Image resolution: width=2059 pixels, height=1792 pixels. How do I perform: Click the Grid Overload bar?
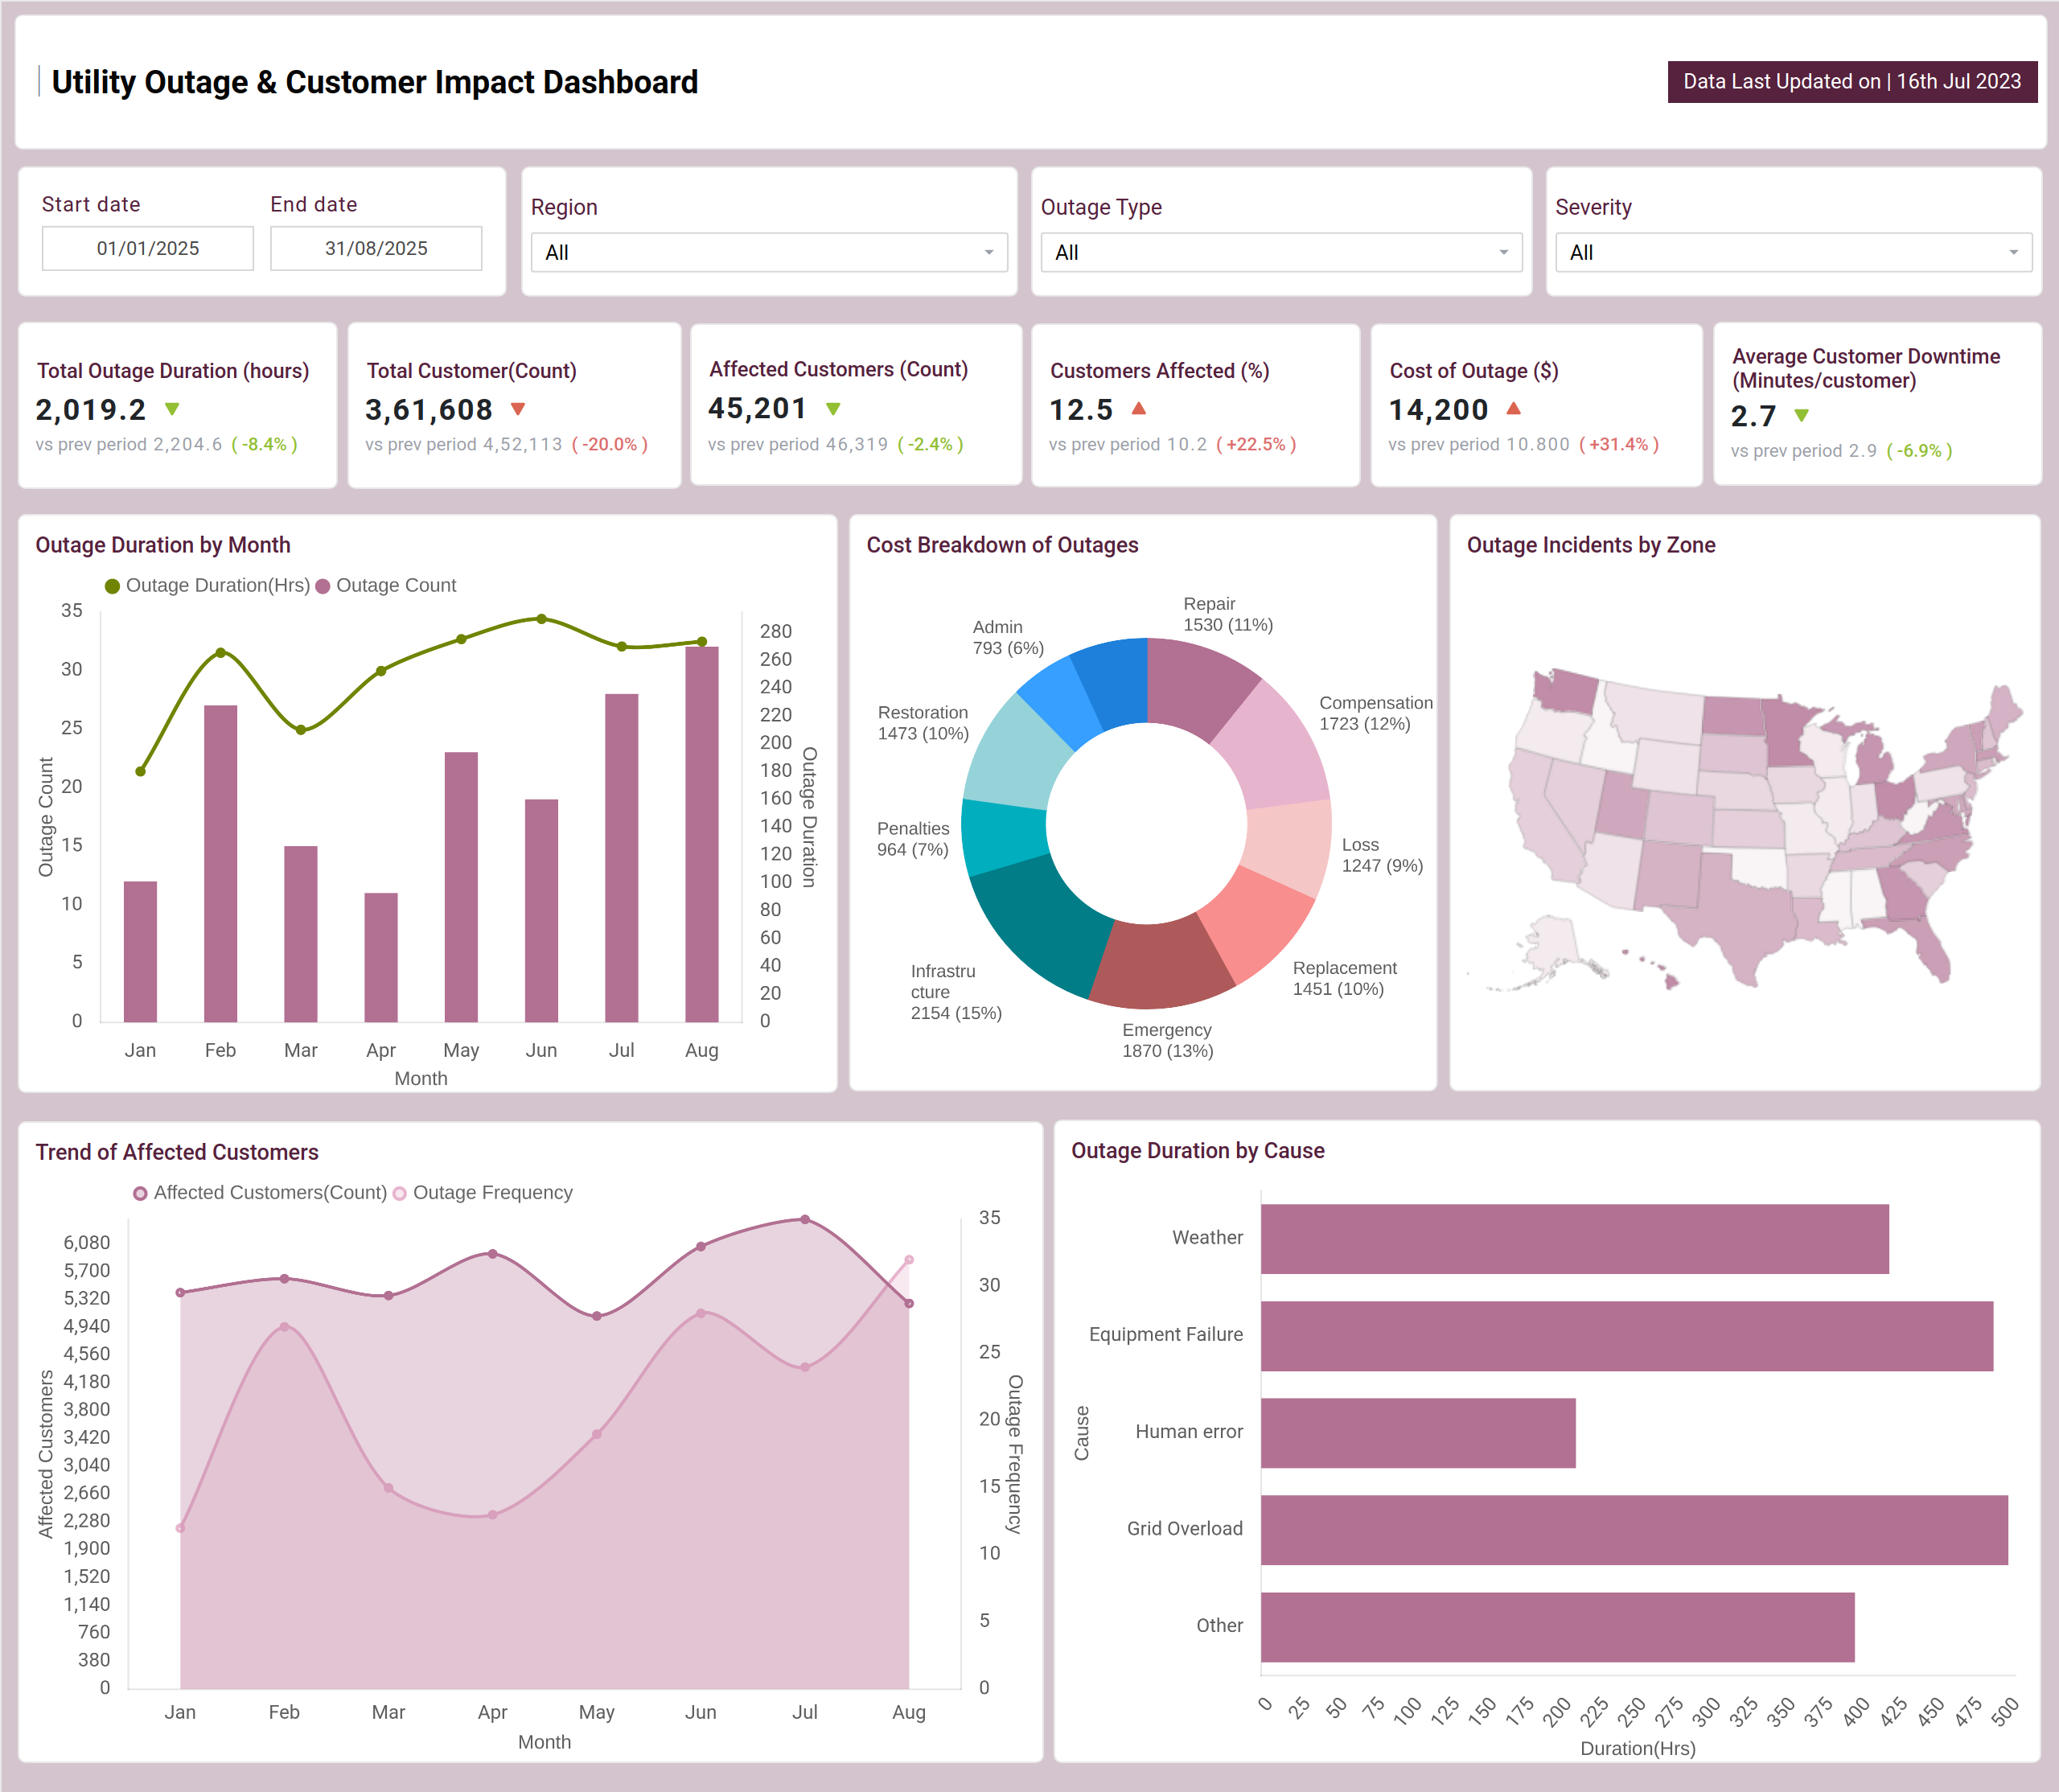1634,1530
